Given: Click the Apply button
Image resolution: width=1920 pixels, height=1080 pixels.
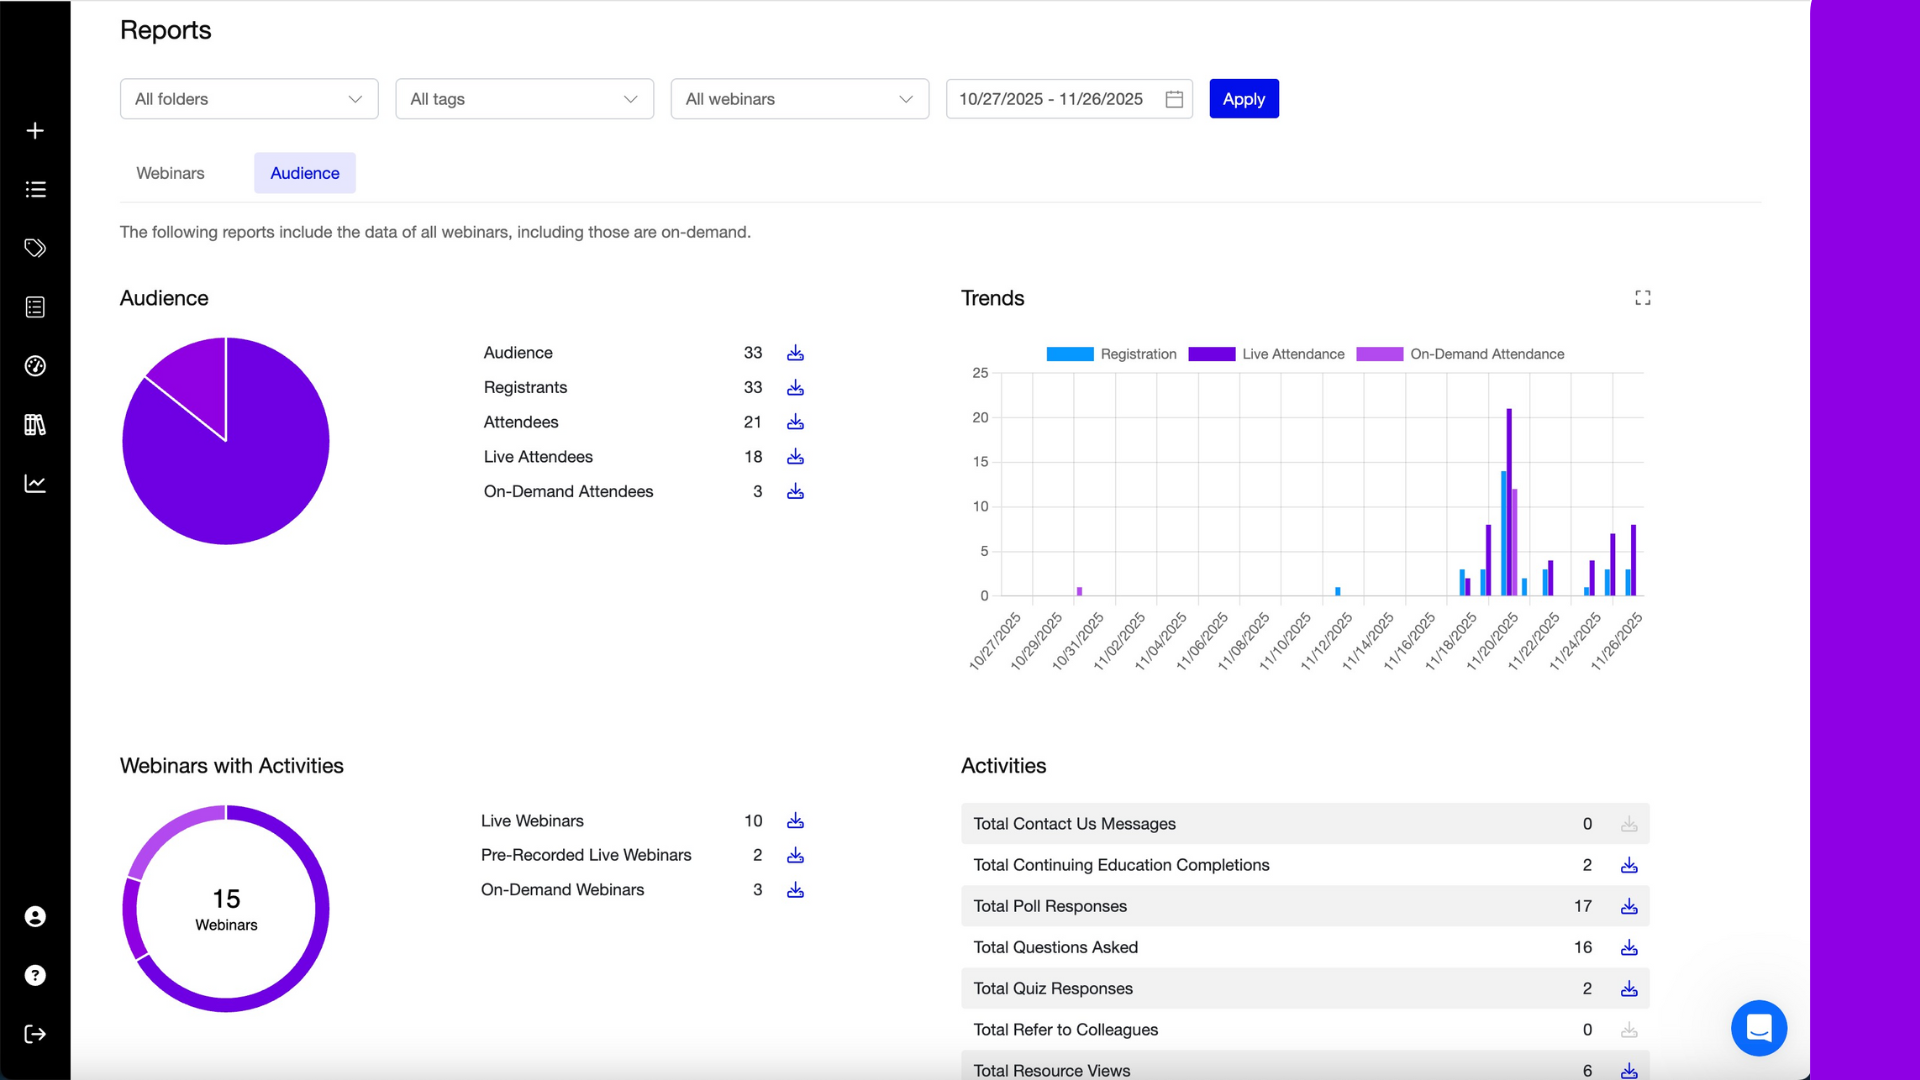Looking at the screenshot, I should (x=1243, y=98).
